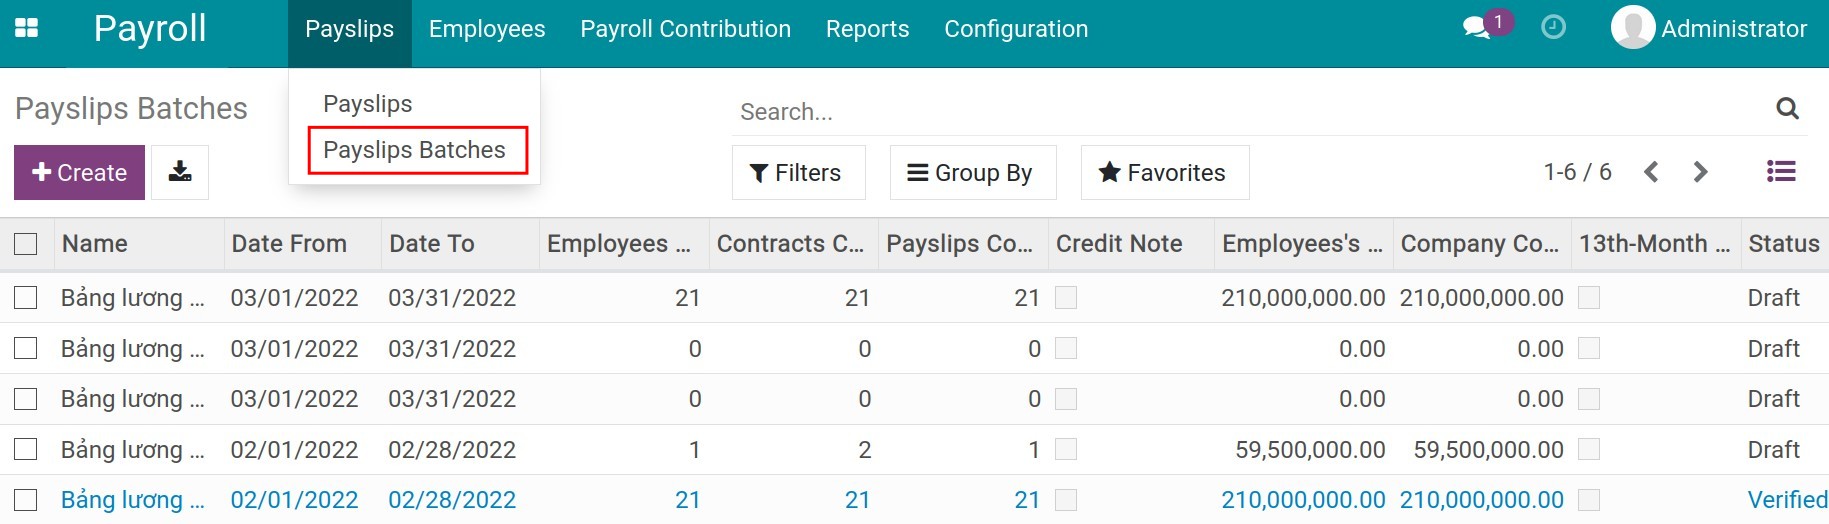The width and height of the screenshot is (1829, 524).
Task: Click Contracts count 2 cell
Action: click(864, 450)
